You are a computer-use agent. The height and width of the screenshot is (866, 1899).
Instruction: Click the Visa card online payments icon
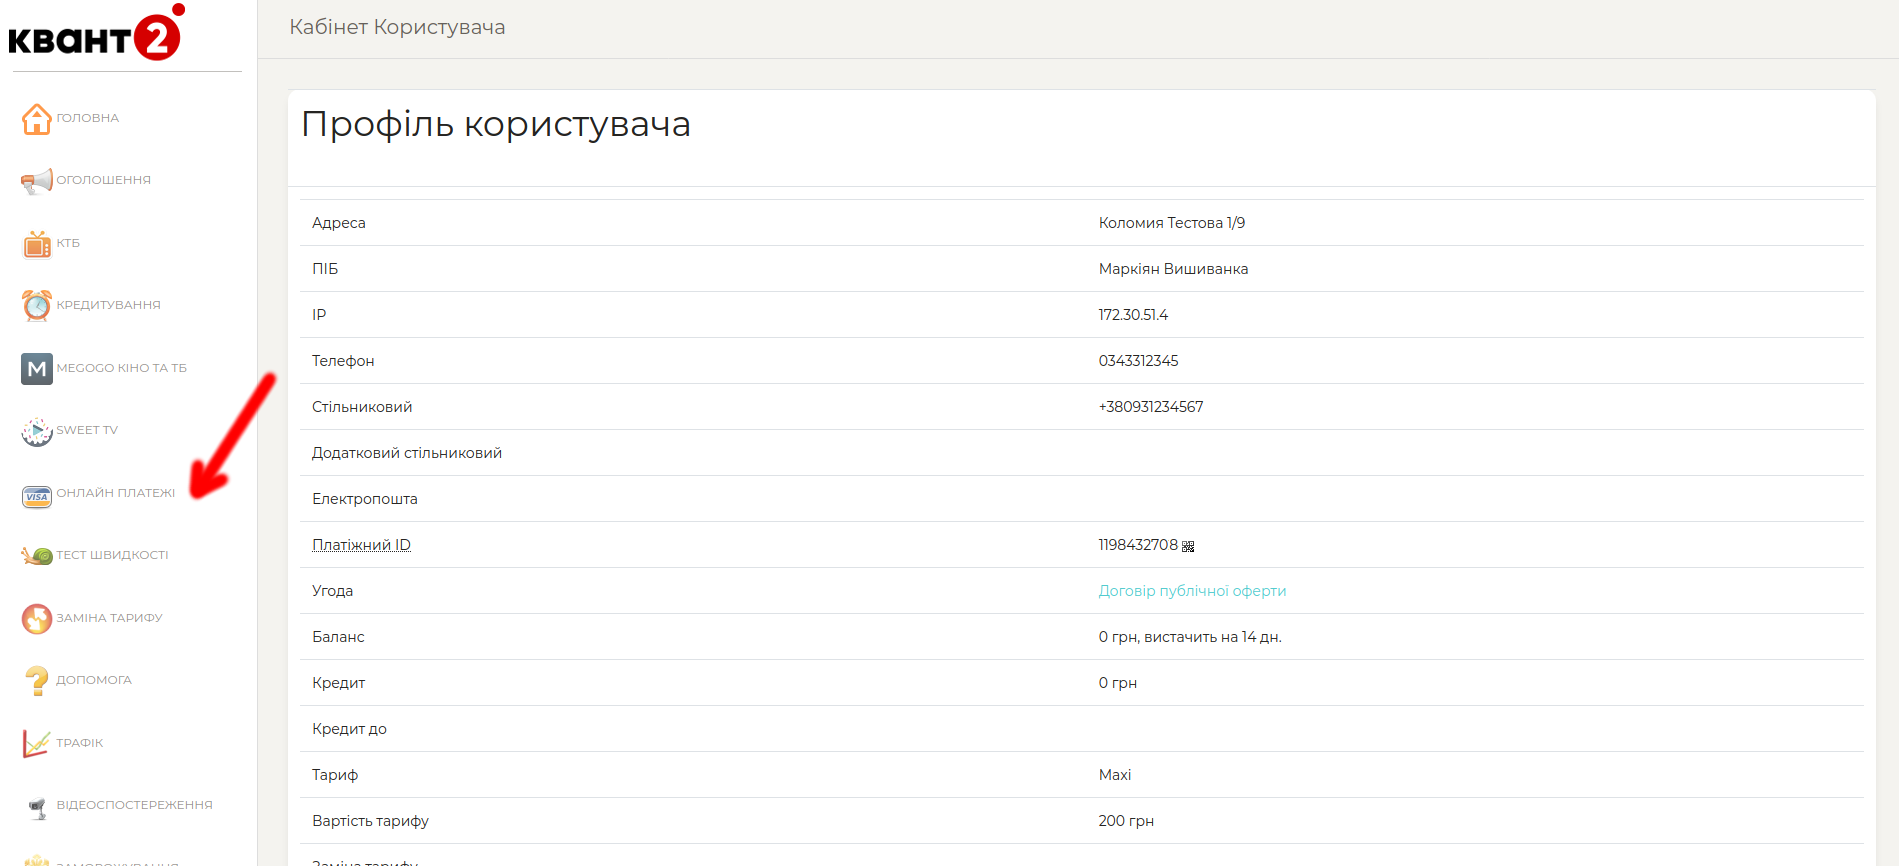(37, 496)
